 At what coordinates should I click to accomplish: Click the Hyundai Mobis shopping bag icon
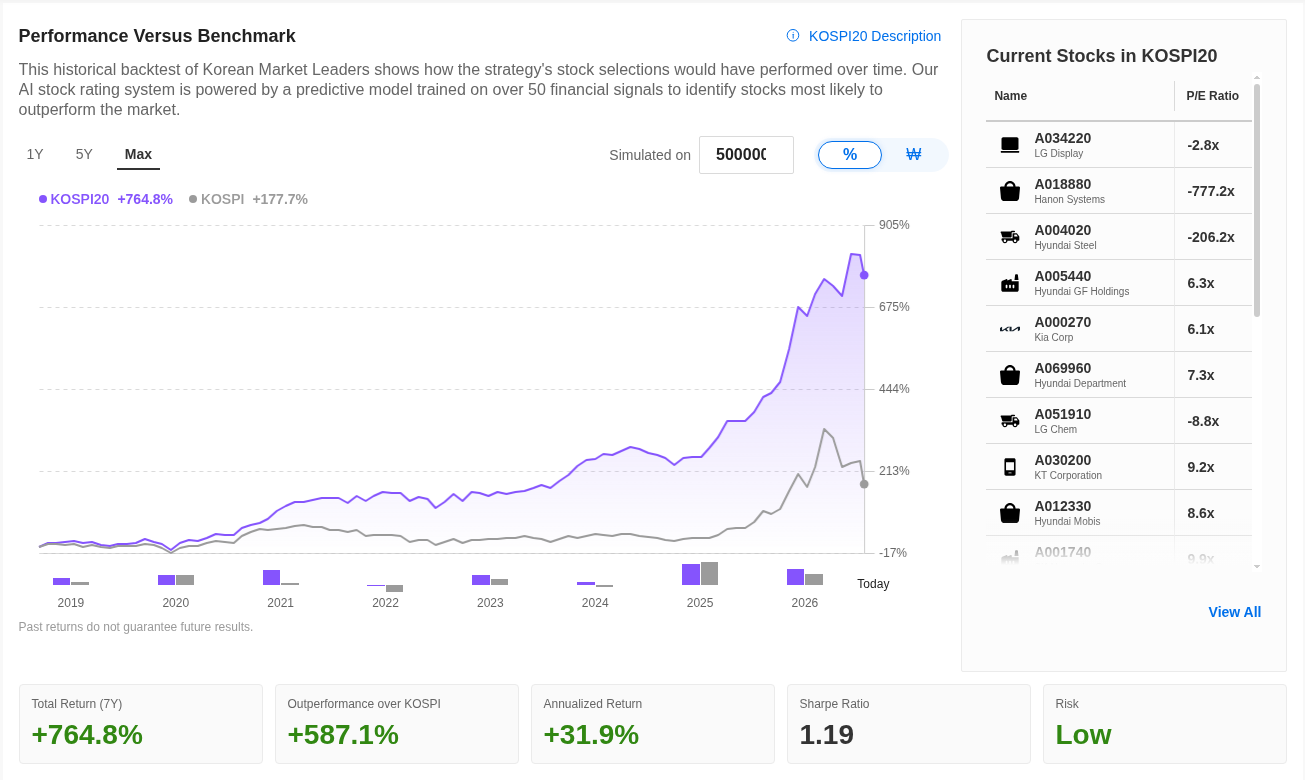(1010, 513)
